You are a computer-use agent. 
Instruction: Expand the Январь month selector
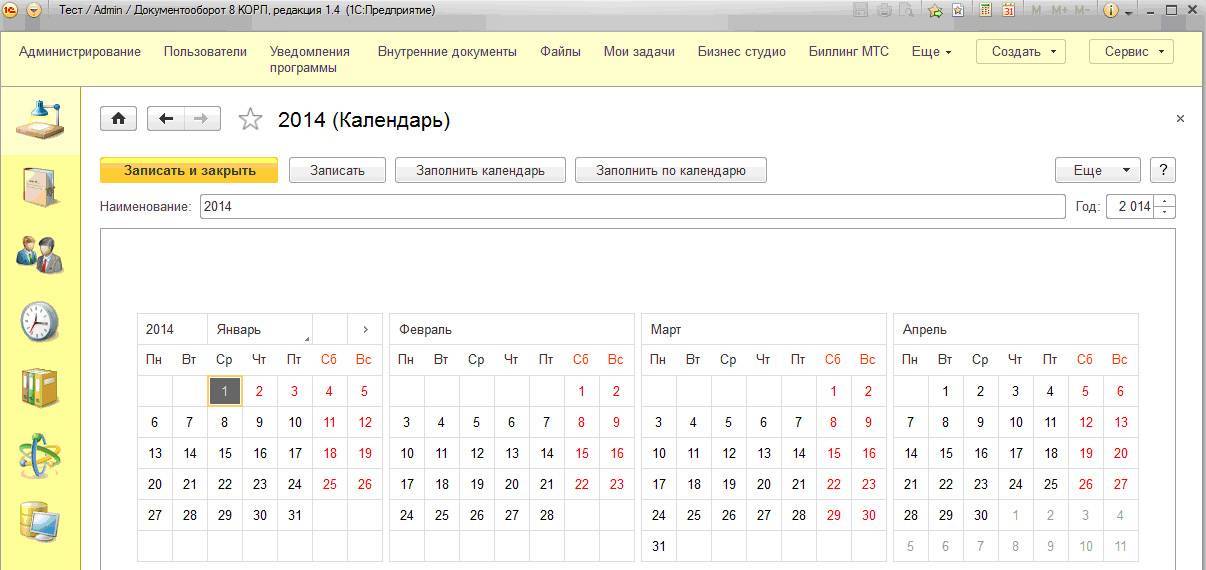[x=262, y=329]
